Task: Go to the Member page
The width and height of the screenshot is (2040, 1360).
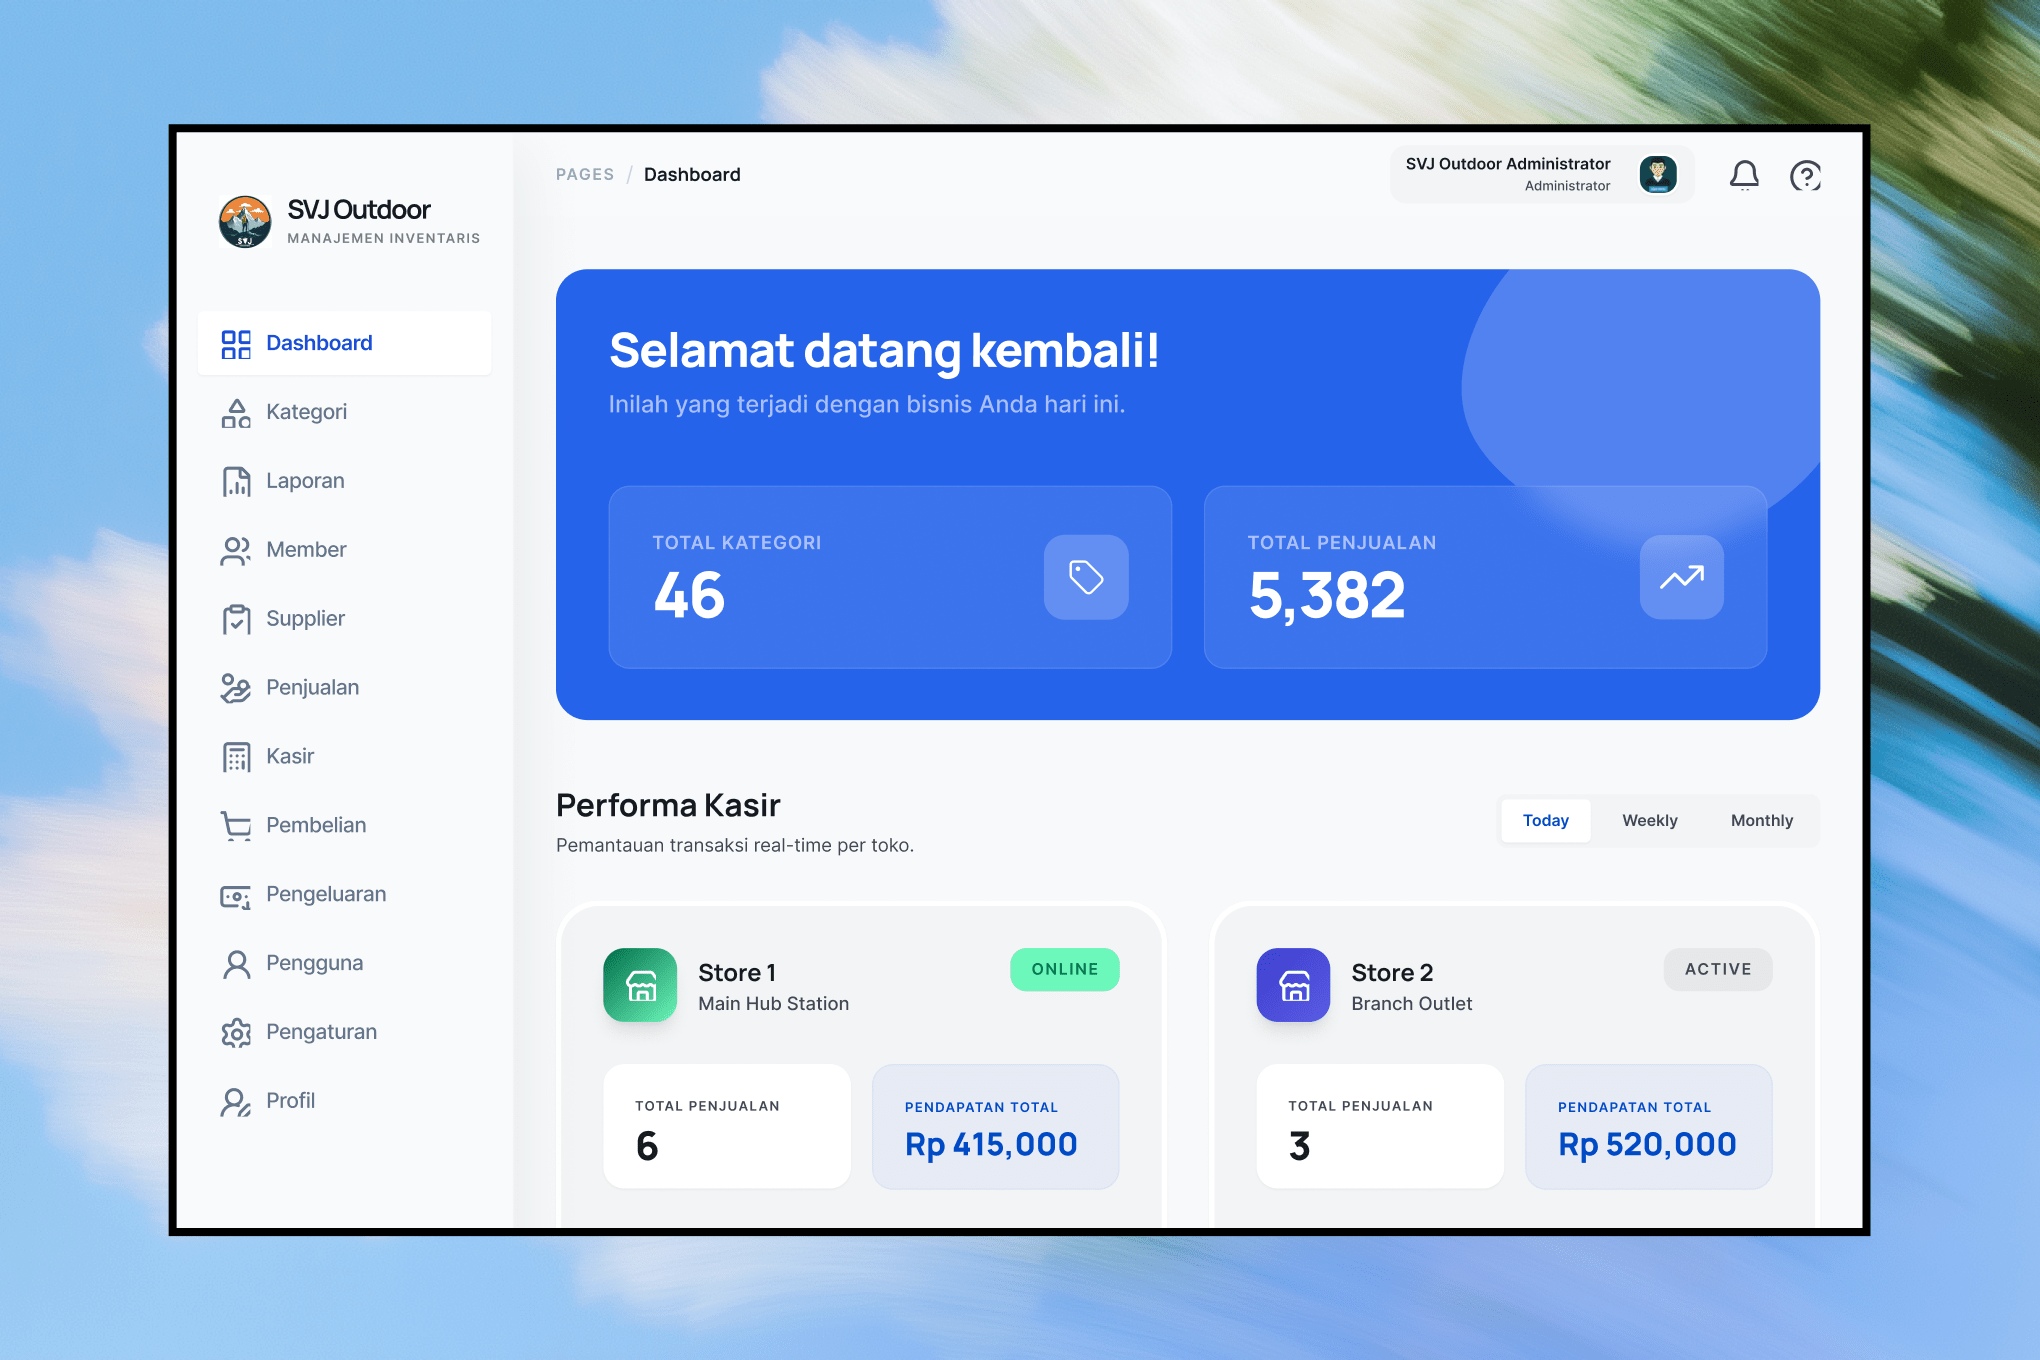Action: pos(344,550)
